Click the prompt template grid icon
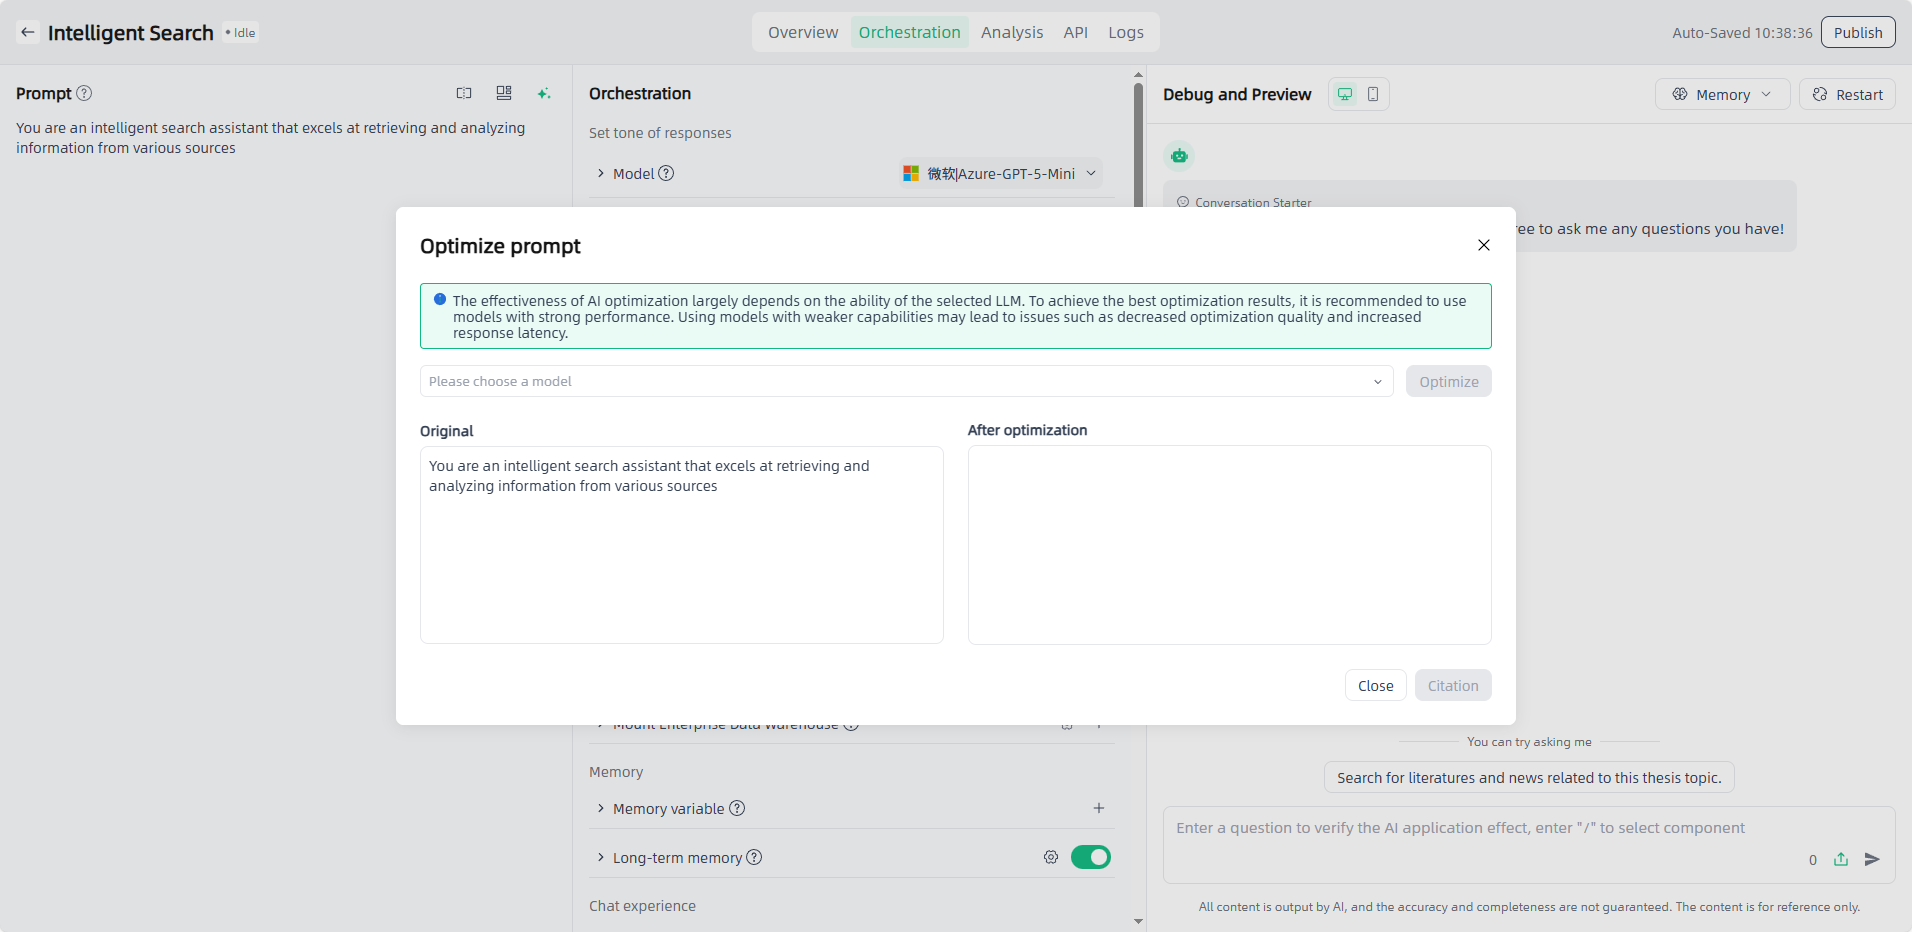Screen dimensions: 1912x932 coord(504,93)
